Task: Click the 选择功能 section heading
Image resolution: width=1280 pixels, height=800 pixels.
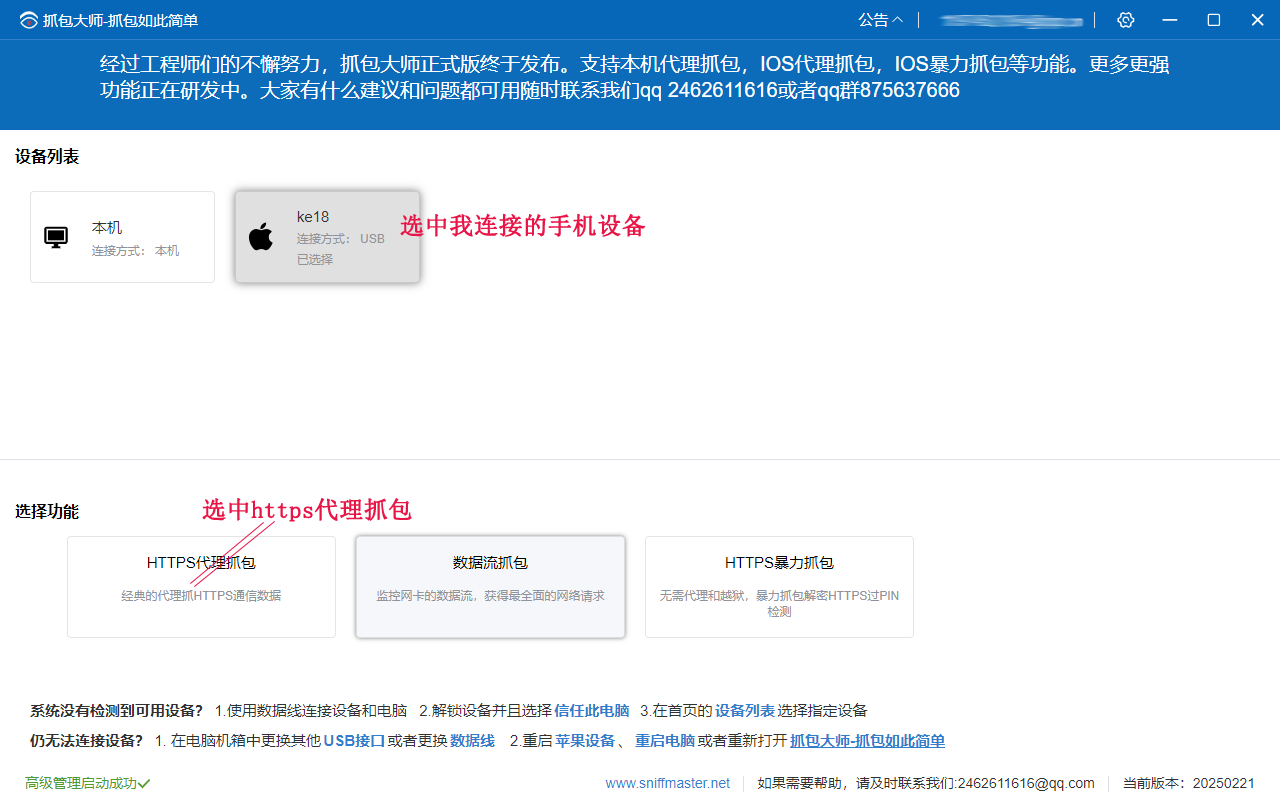Action: (x=47, y=512)
